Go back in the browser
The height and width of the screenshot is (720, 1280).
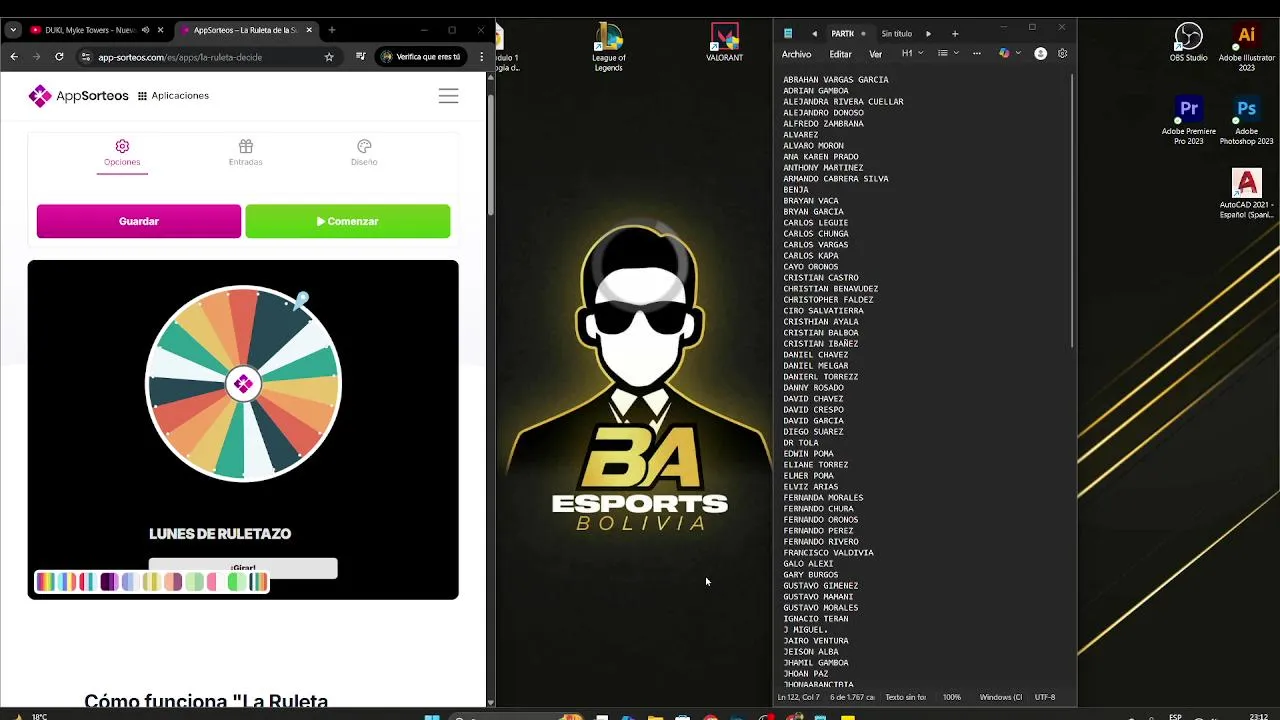tap(14, 57)
